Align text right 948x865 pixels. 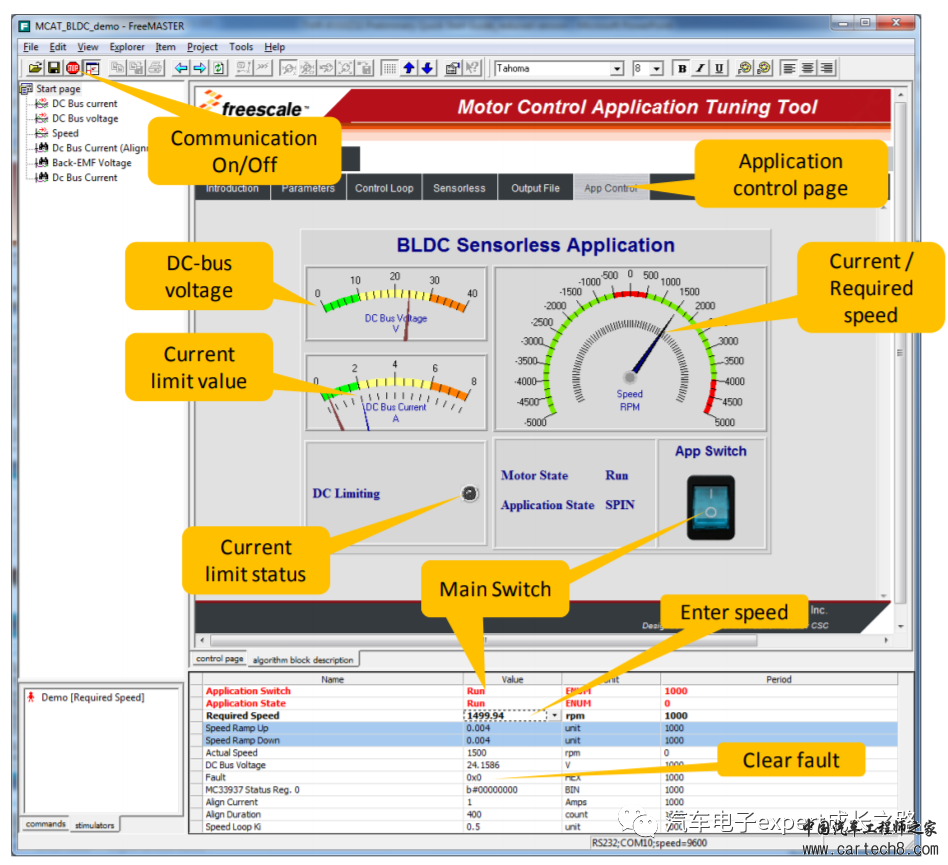[826, 68]
